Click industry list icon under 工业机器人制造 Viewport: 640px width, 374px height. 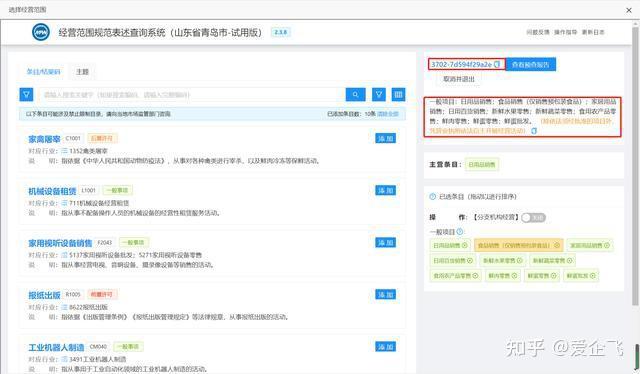coord(64,359)
